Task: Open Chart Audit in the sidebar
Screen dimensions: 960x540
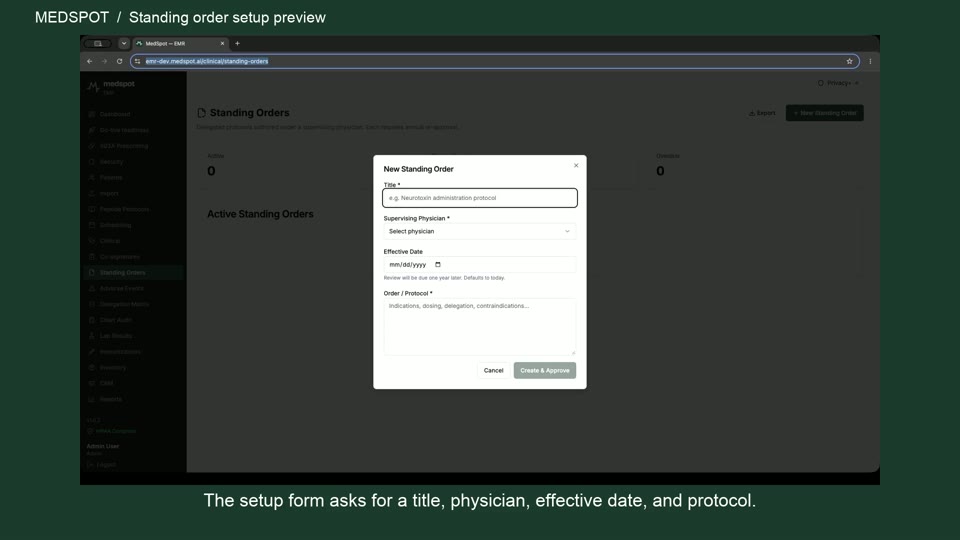Action: [116, 320]
